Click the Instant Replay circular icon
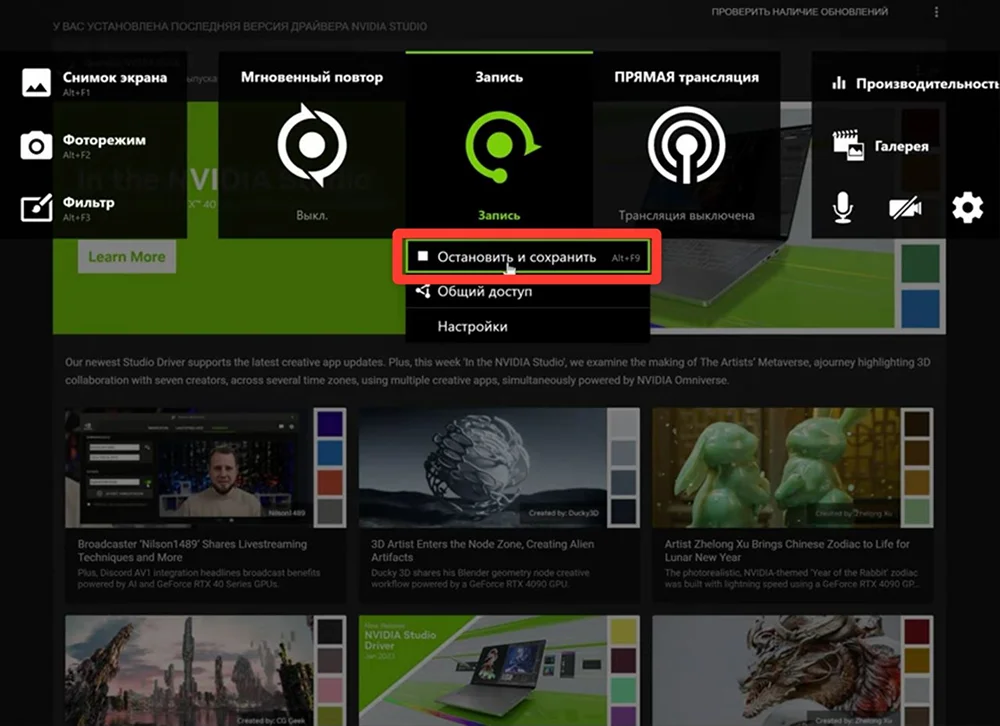The image size is (1000, 726). point(312,146)
